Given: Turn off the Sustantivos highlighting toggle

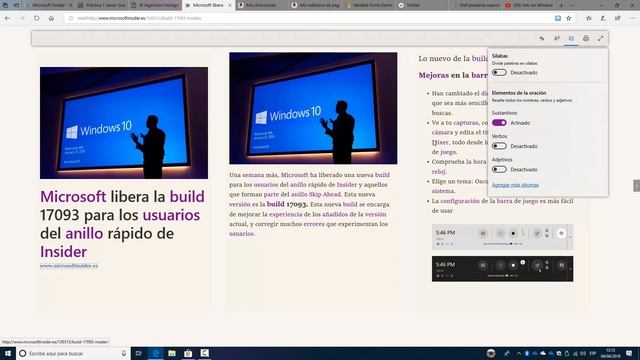Looking at the screenshot, I should (x=499, y=123).
